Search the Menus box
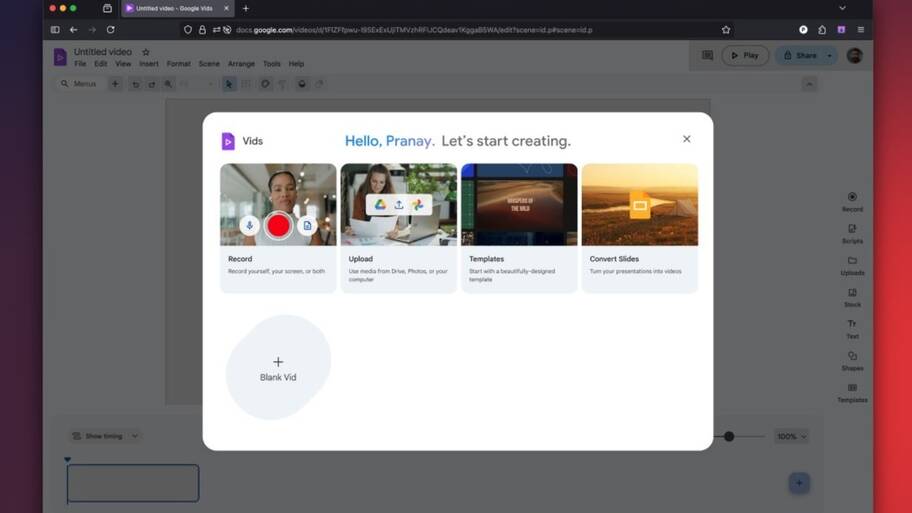This screenshot has height=513, width=912. (79, 84)
